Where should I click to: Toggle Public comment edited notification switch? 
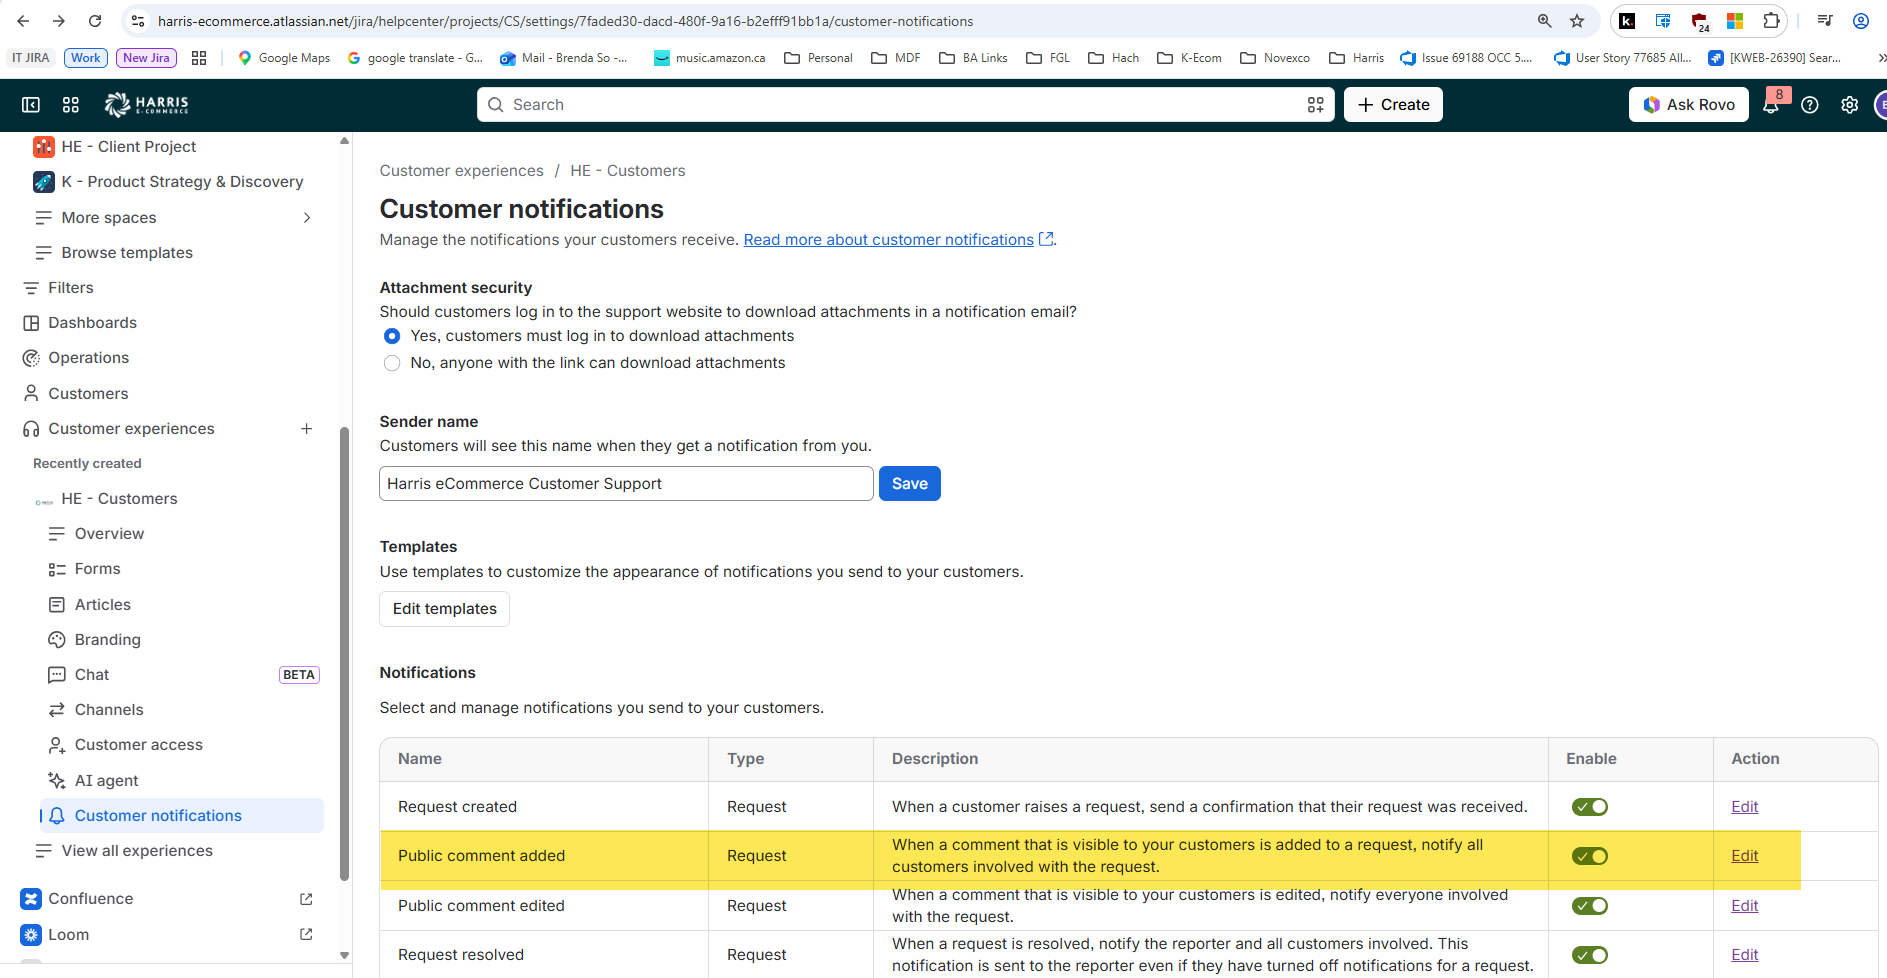1590,906
